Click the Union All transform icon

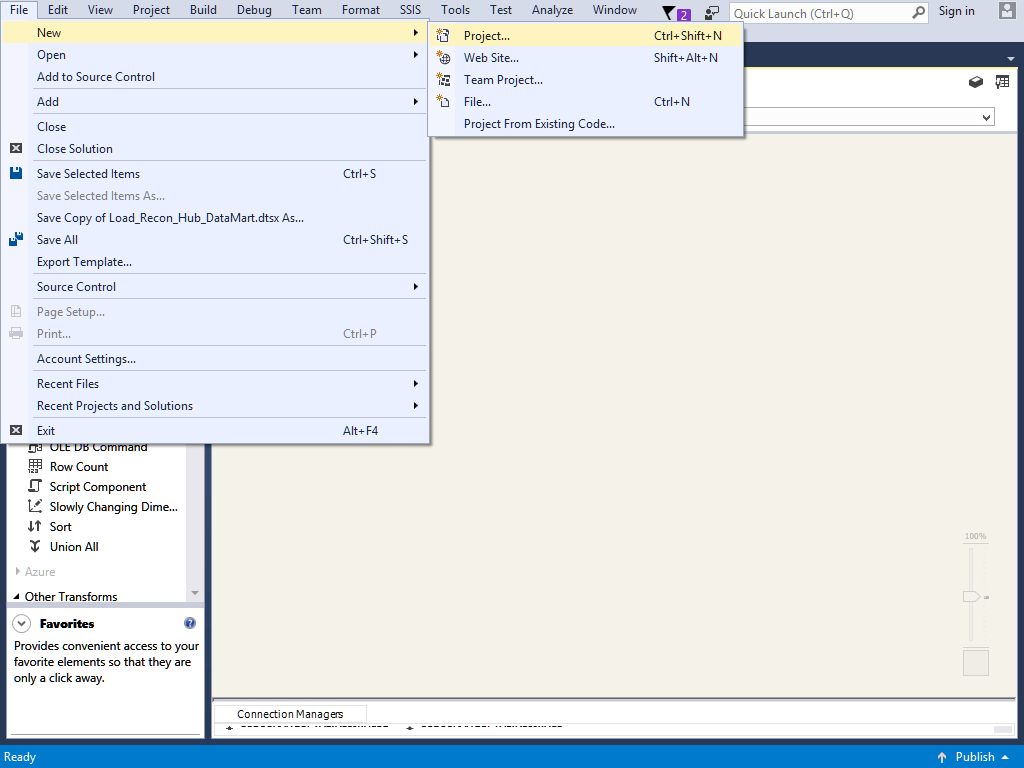point(35,547)
